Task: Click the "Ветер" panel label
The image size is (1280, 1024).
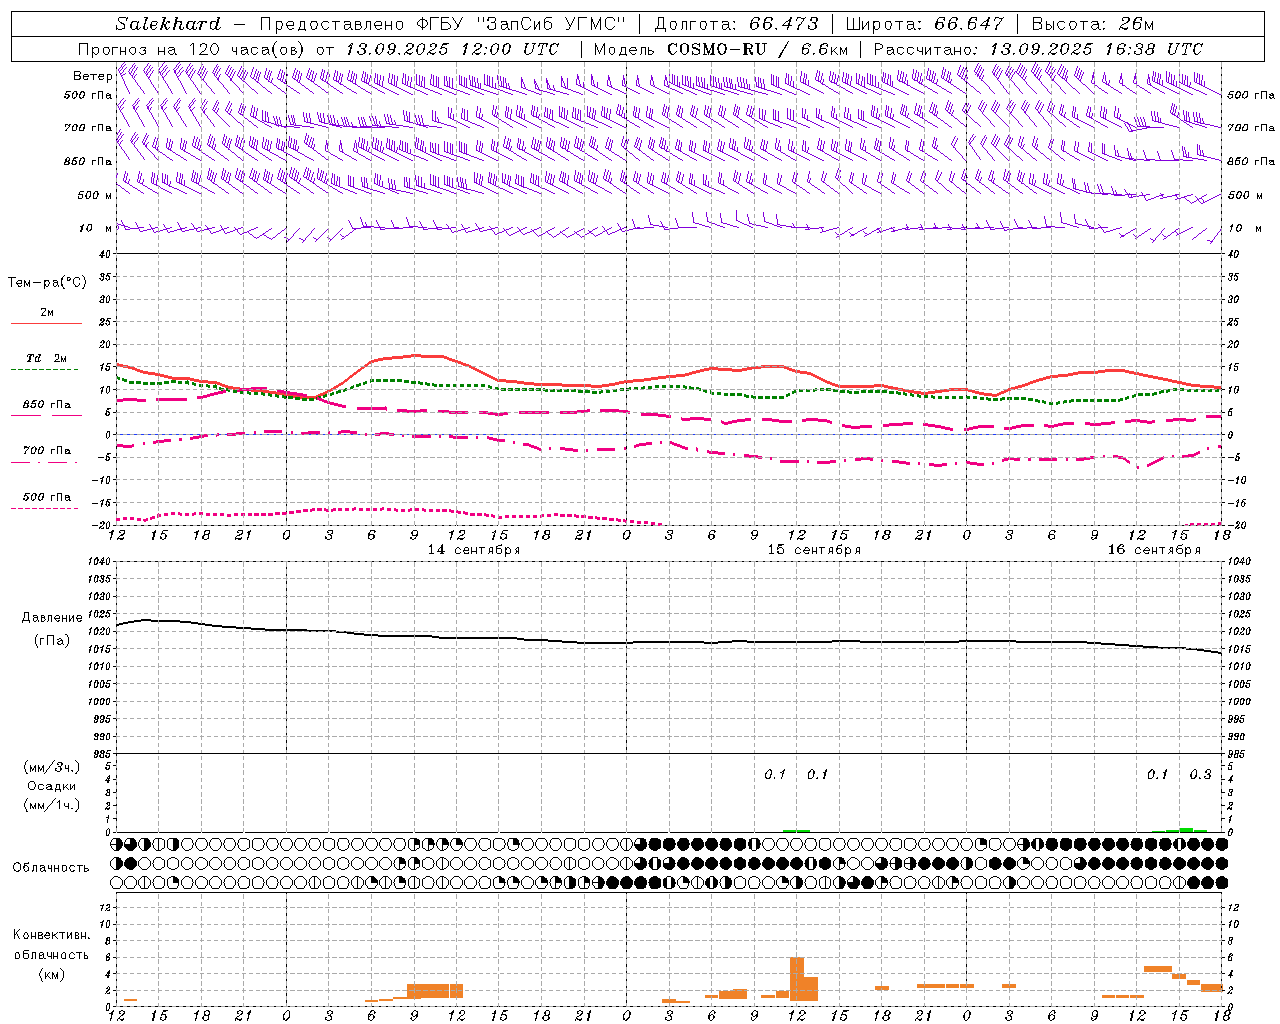Action: pyautogui.click(x=93, y=76)
